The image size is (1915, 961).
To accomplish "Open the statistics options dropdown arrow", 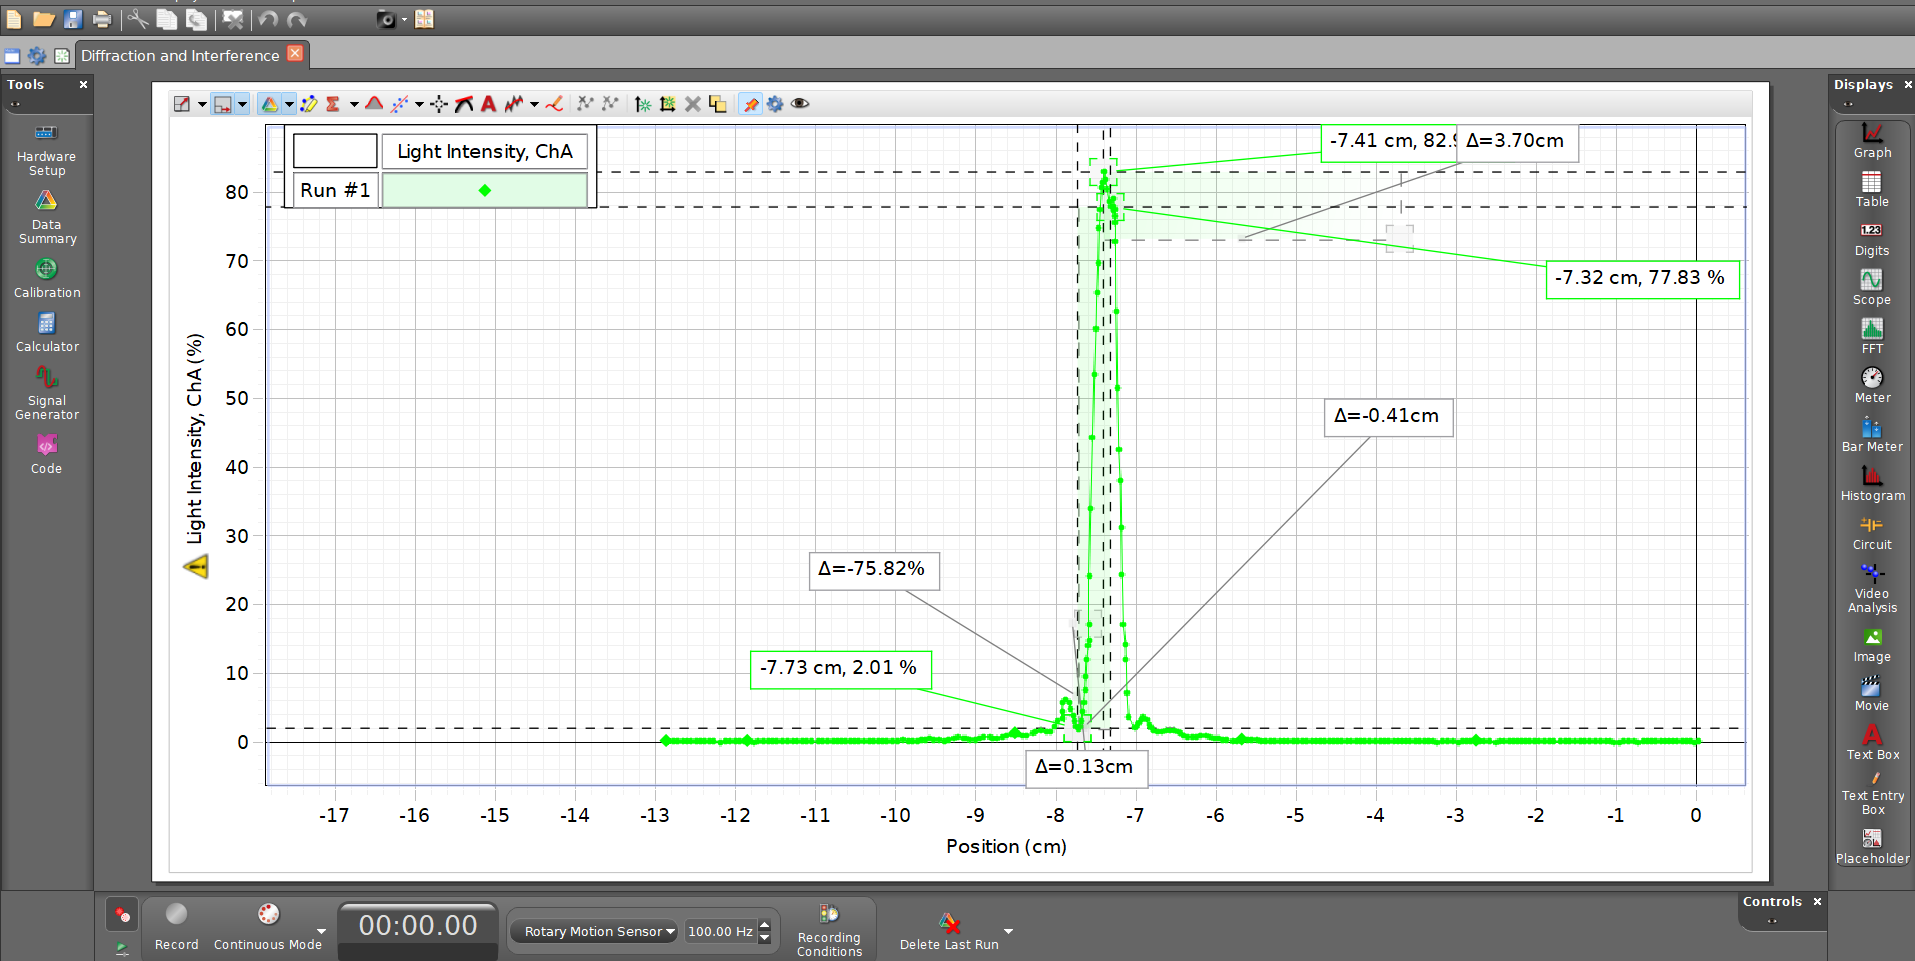I will click(x=354, y=104).
